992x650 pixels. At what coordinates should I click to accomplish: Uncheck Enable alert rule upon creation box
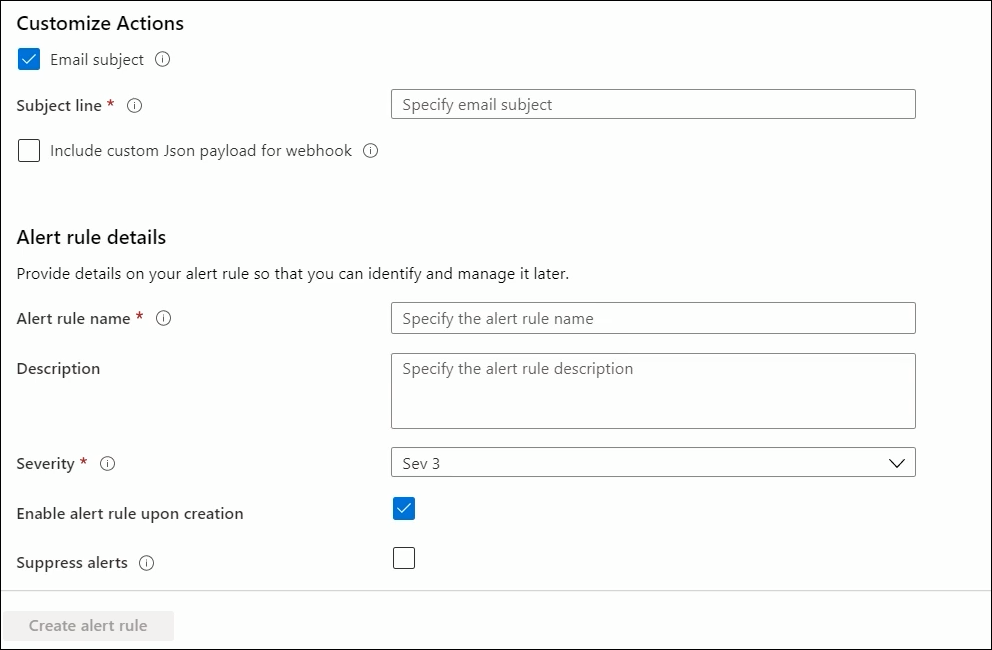click(404, 509)
